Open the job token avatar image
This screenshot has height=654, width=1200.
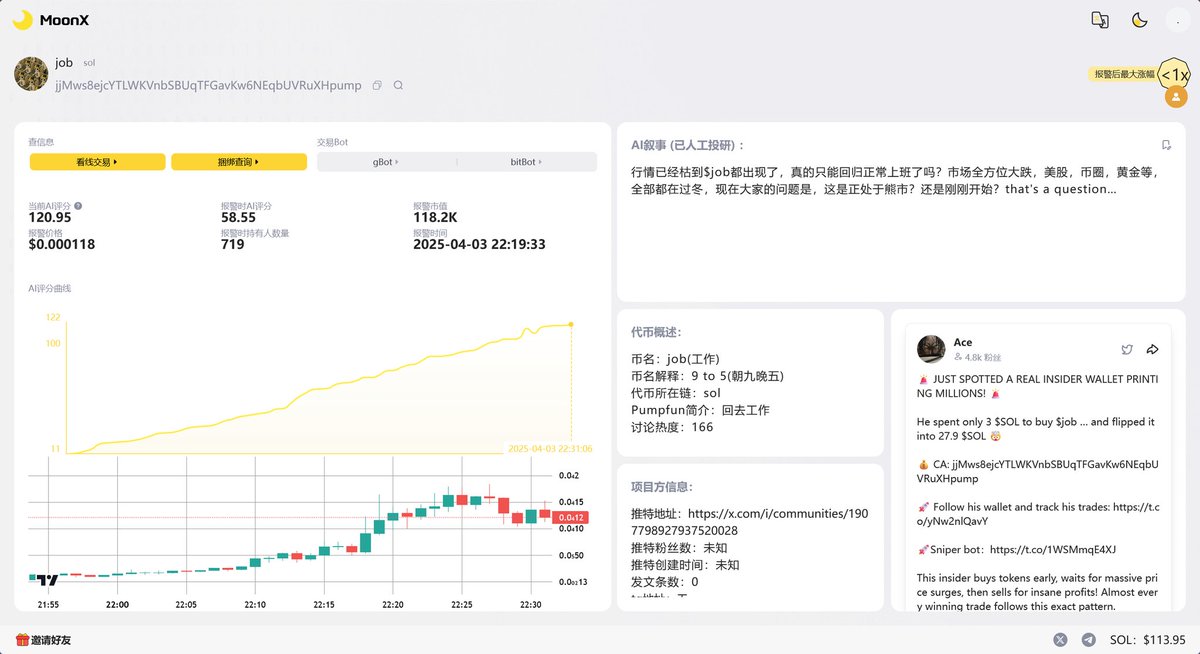(x=30, y=74)
